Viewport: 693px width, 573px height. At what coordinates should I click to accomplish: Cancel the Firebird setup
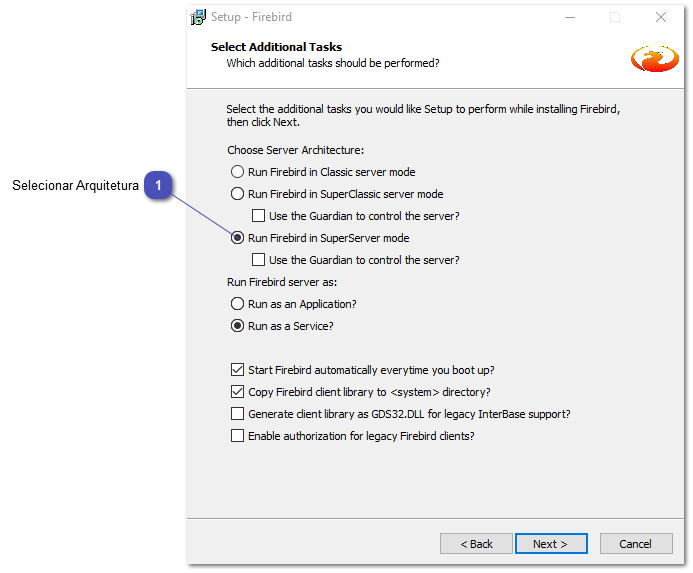(635, 544)
